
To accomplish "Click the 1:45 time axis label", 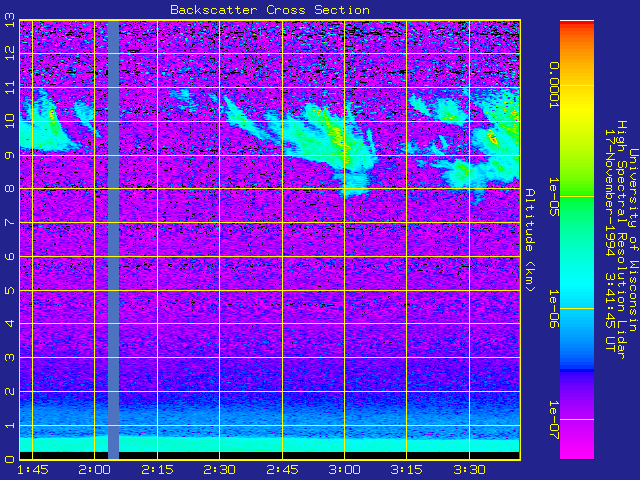I will 32,470.
